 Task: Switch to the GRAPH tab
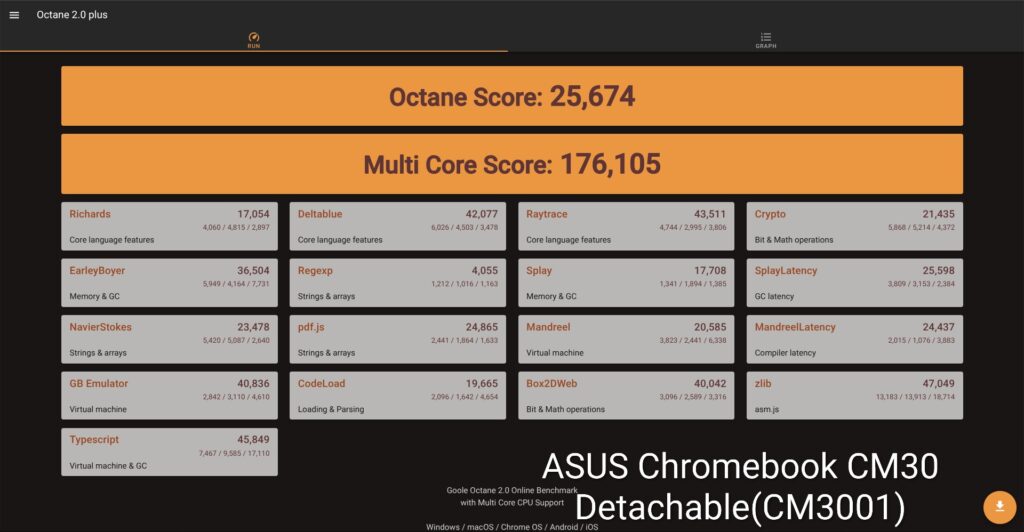[765, 40]
